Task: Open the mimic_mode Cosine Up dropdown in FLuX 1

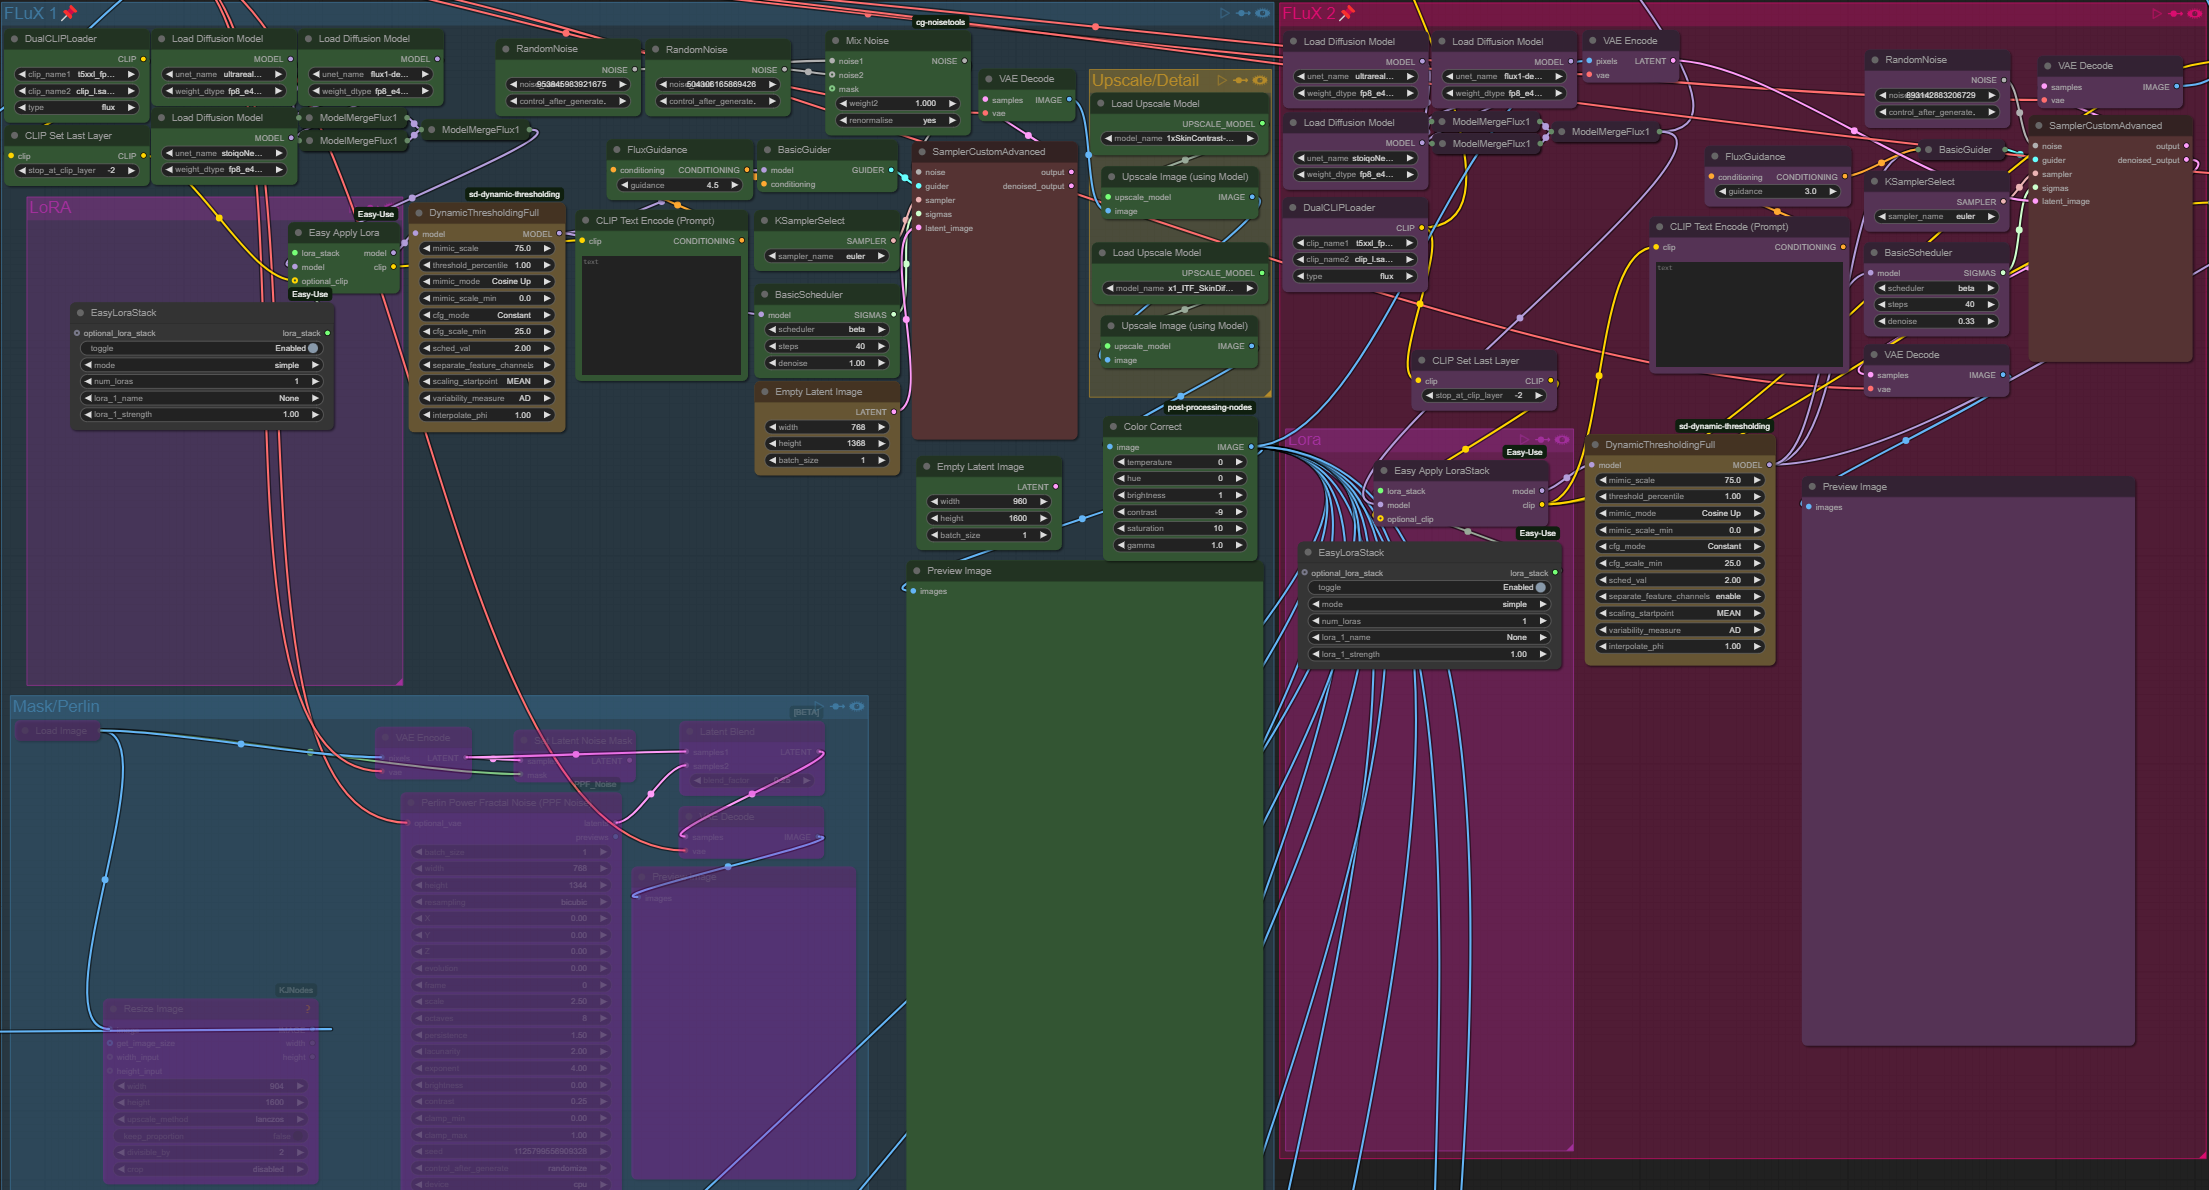Action: pos(487,282)
